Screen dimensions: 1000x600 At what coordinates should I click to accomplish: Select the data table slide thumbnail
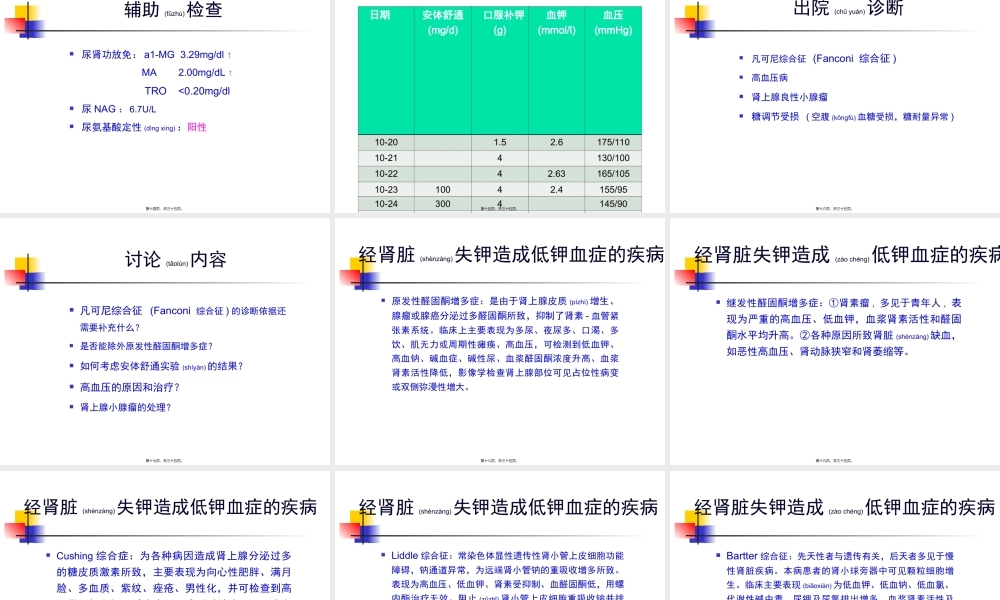pos(500,105)
